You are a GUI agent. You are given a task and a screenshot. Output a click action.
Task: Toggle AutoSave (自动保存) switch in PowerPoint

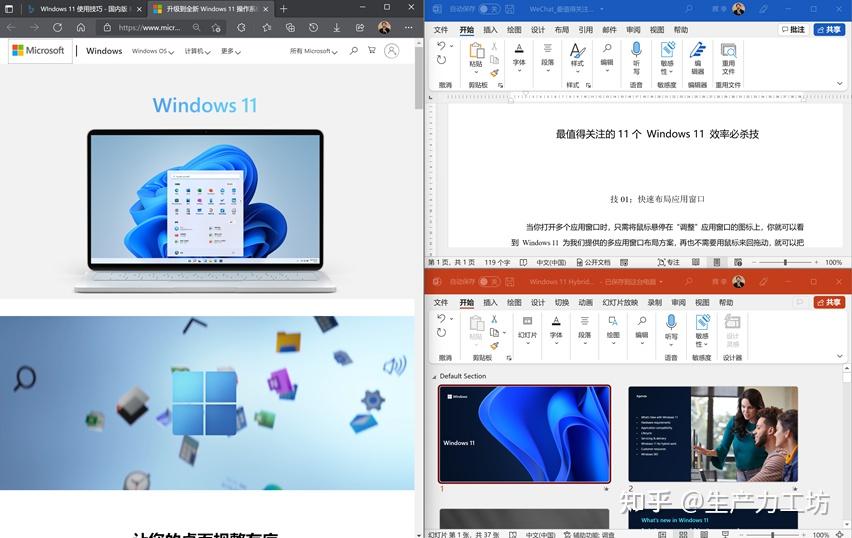488,281
